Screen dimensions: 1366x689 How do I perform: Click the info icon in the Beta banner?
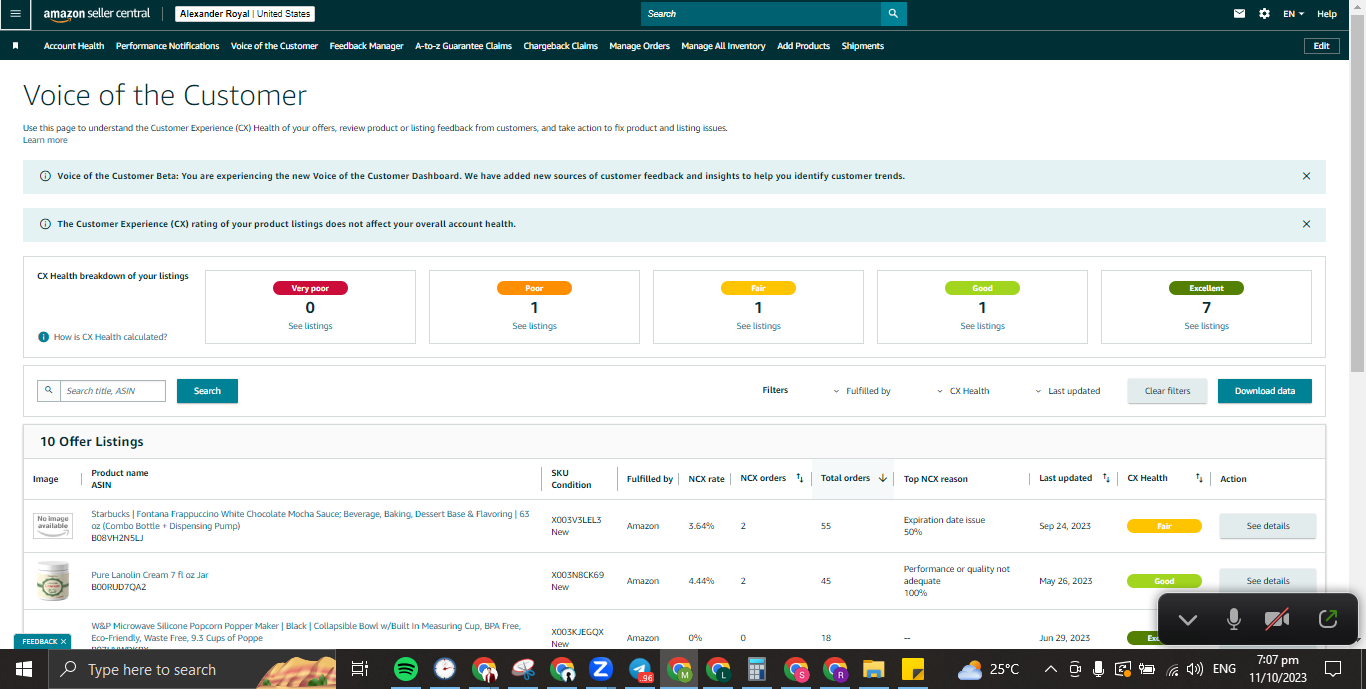(x=45, y=176)
